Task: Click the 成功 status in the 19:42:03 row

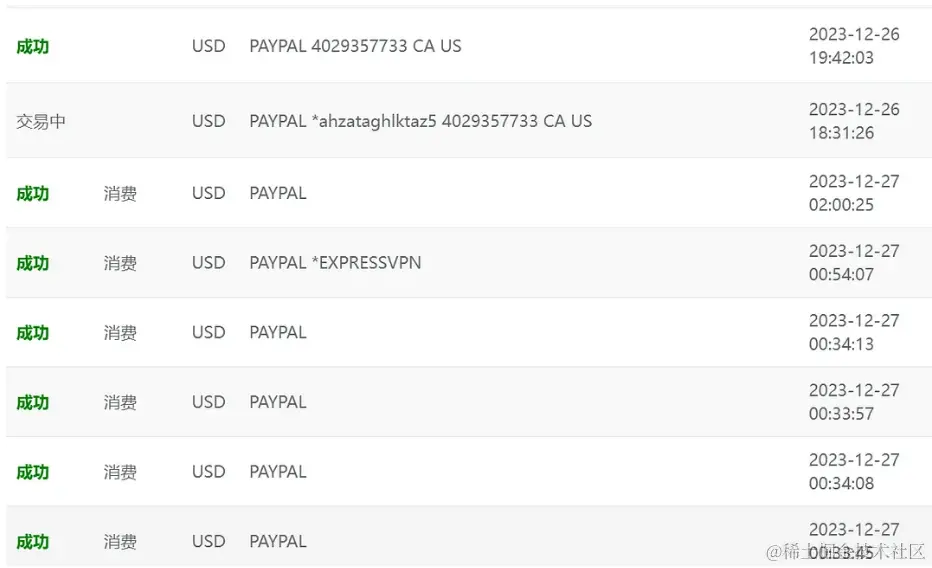Action: (x=32, y=46)
